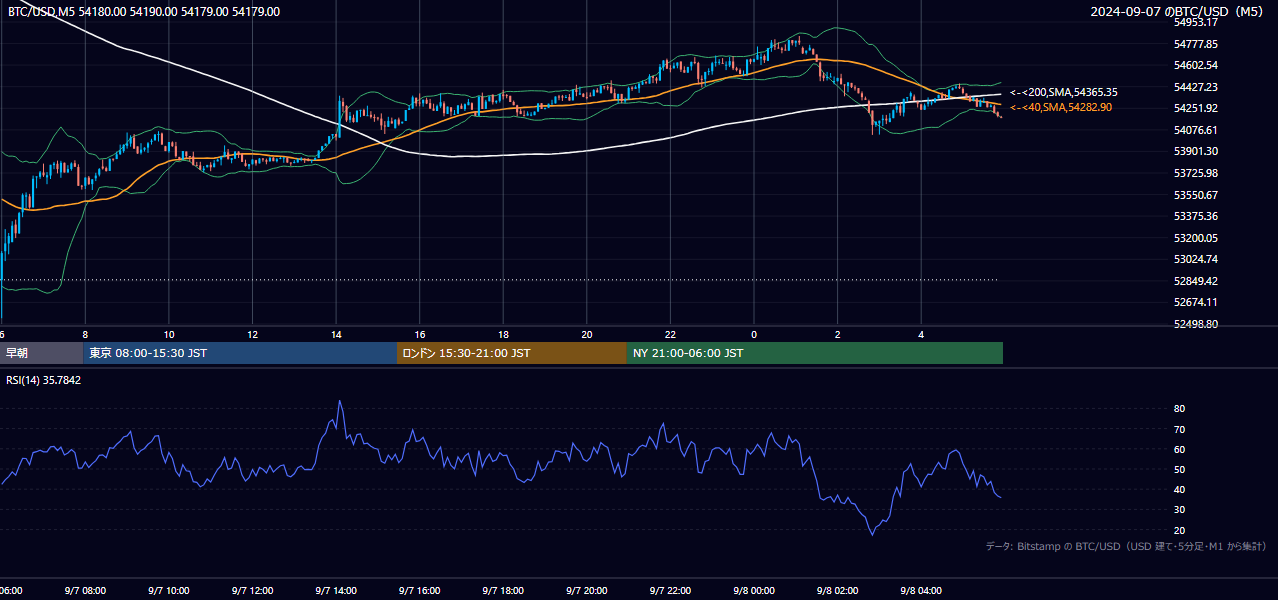Click RSI axis level 20
The height and width of the screenshot is (600, 1278).
point(1180,530)
